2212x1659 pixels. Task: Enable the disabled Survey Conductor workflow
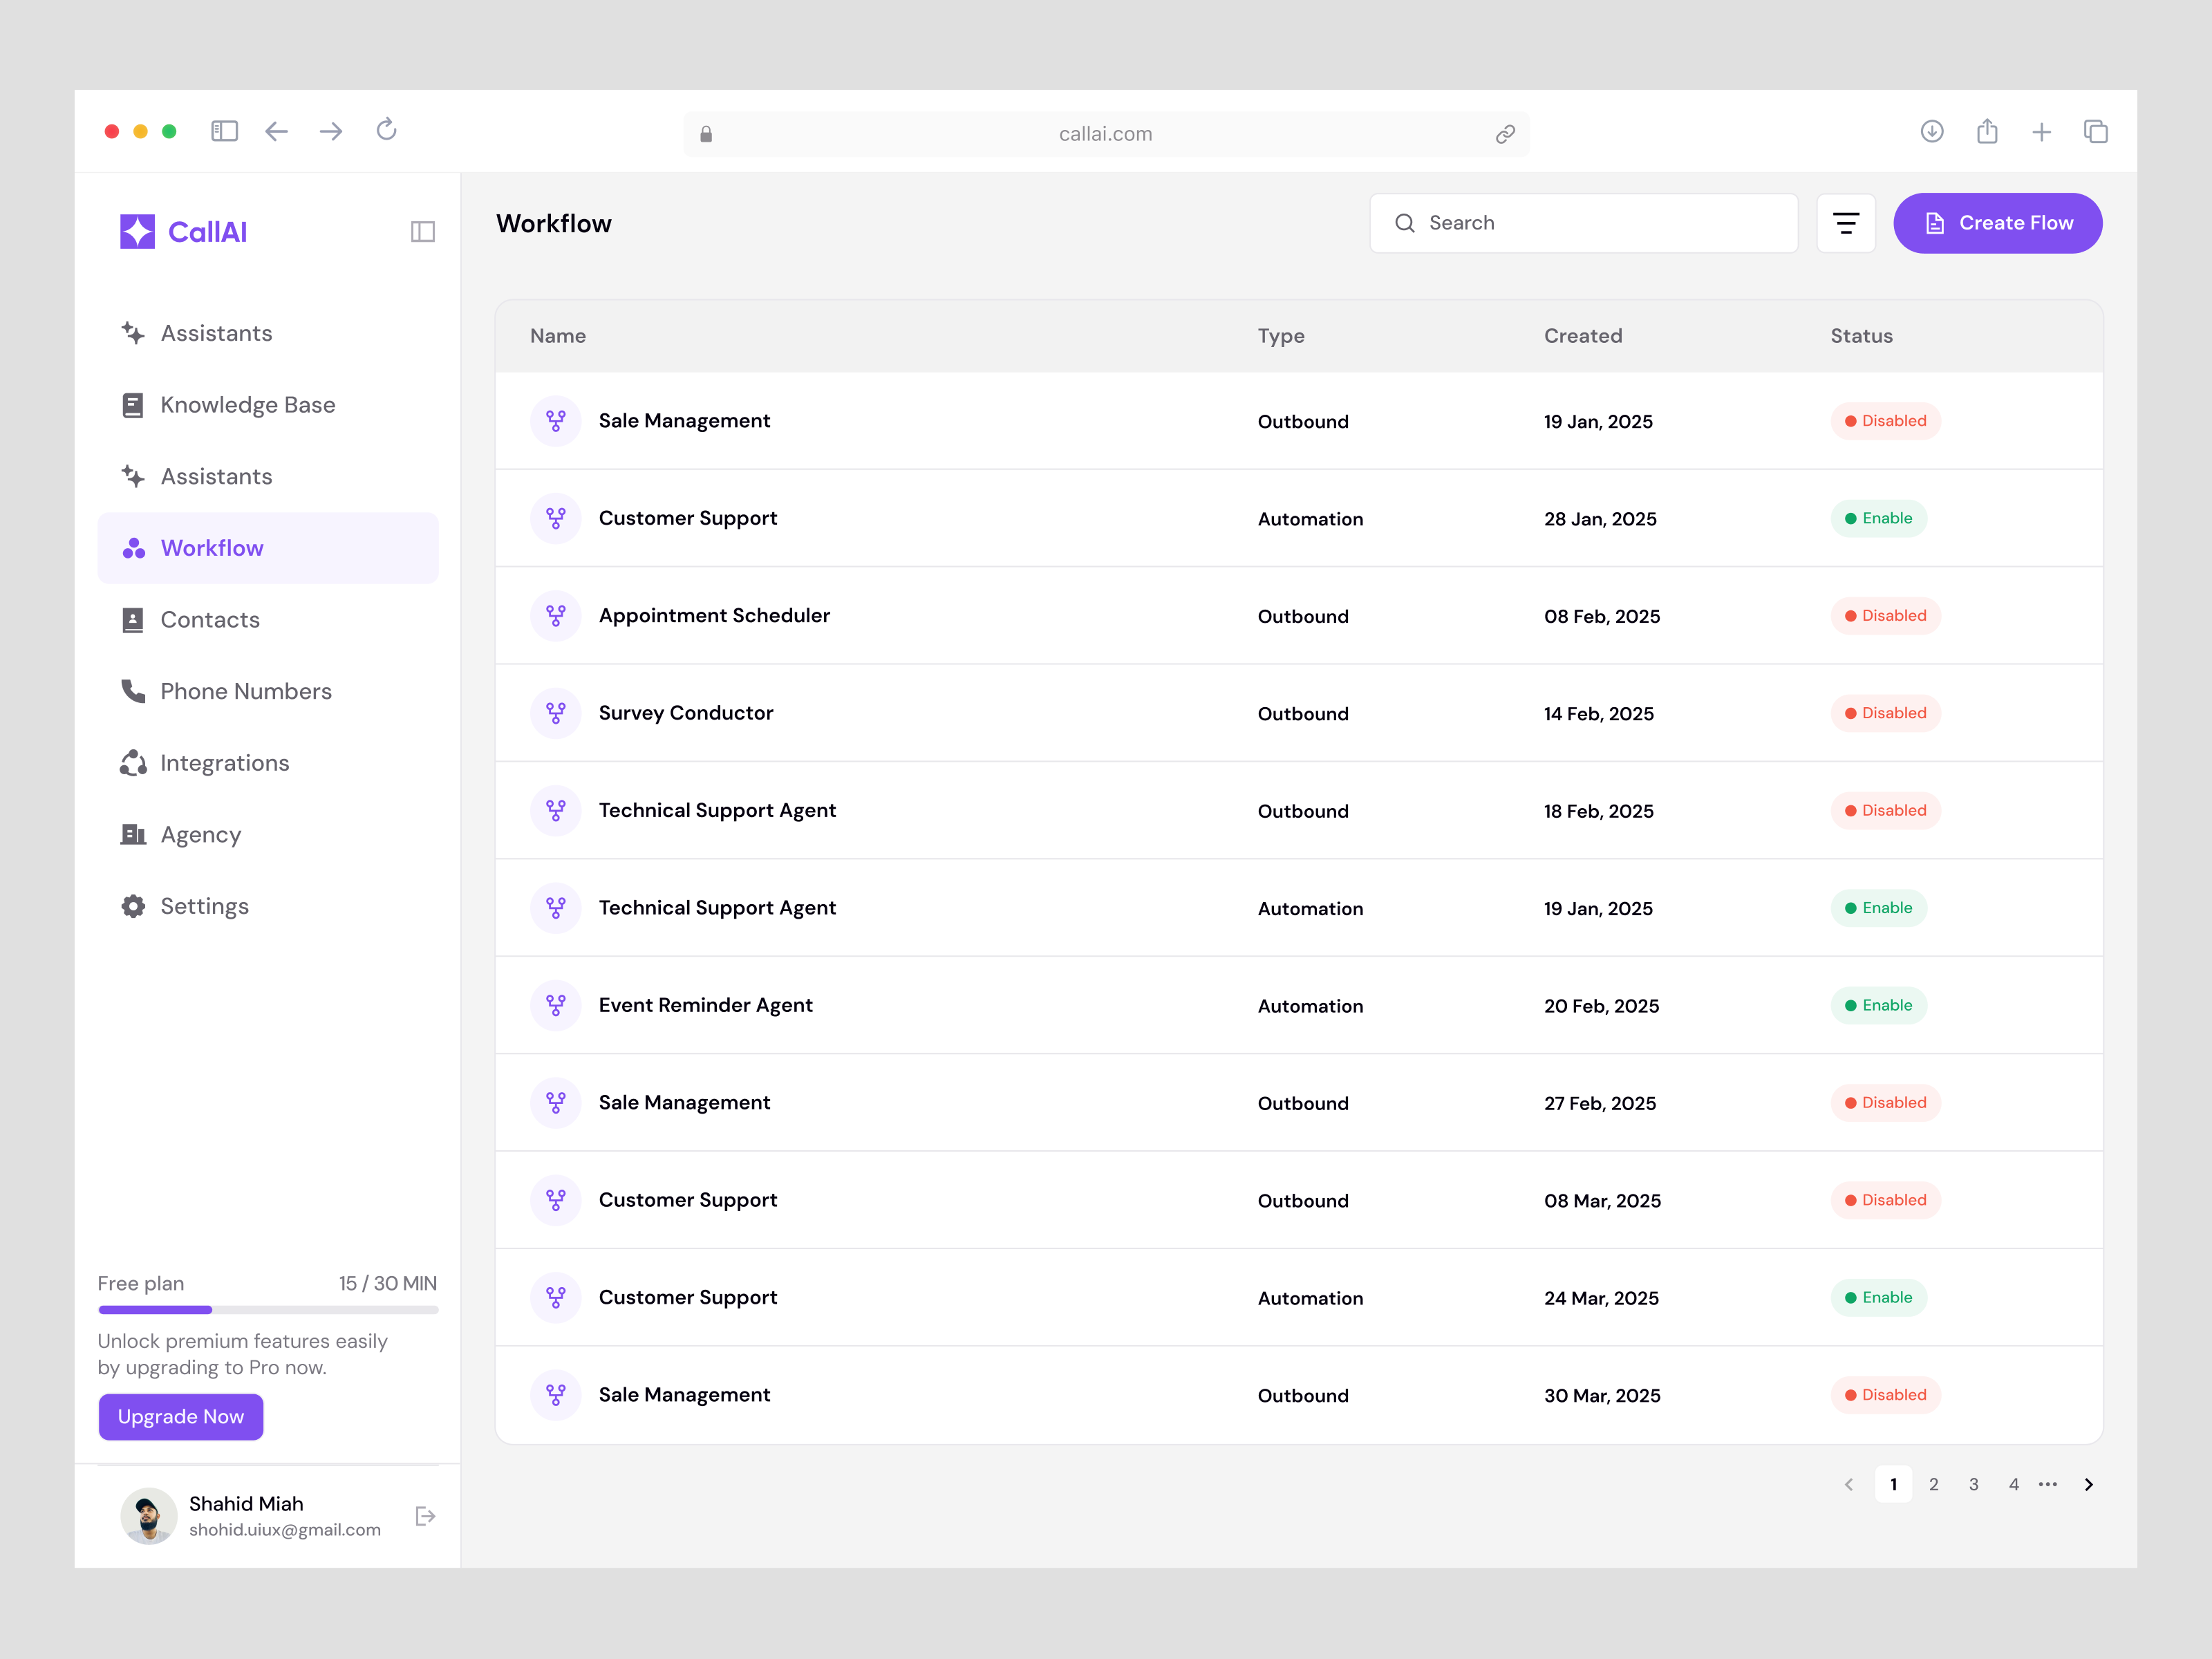(x=1885, y=713)
